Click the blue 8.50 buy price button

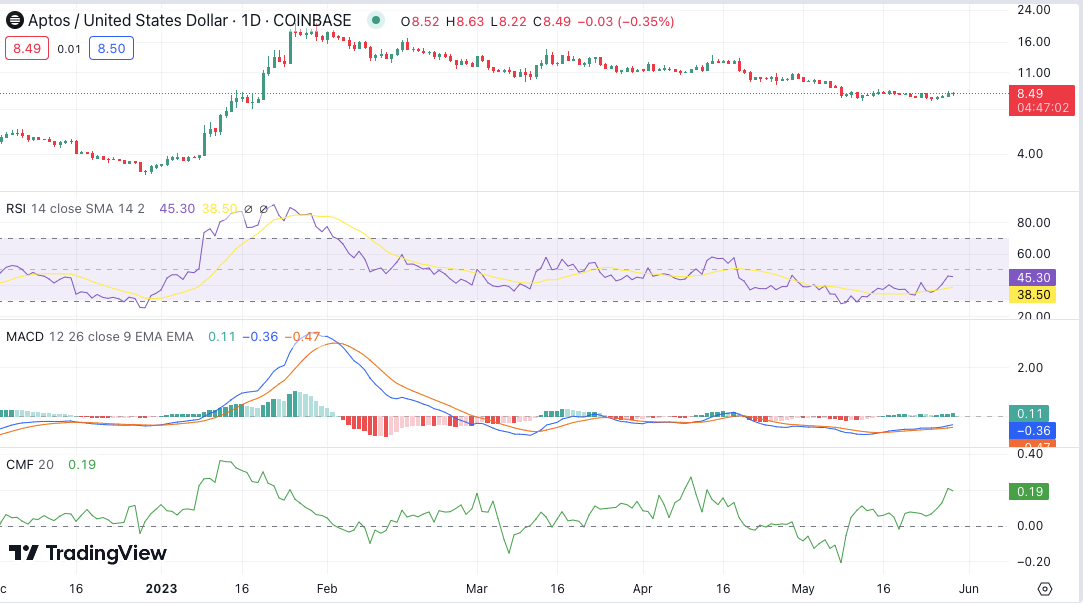[x=111, y=48]
